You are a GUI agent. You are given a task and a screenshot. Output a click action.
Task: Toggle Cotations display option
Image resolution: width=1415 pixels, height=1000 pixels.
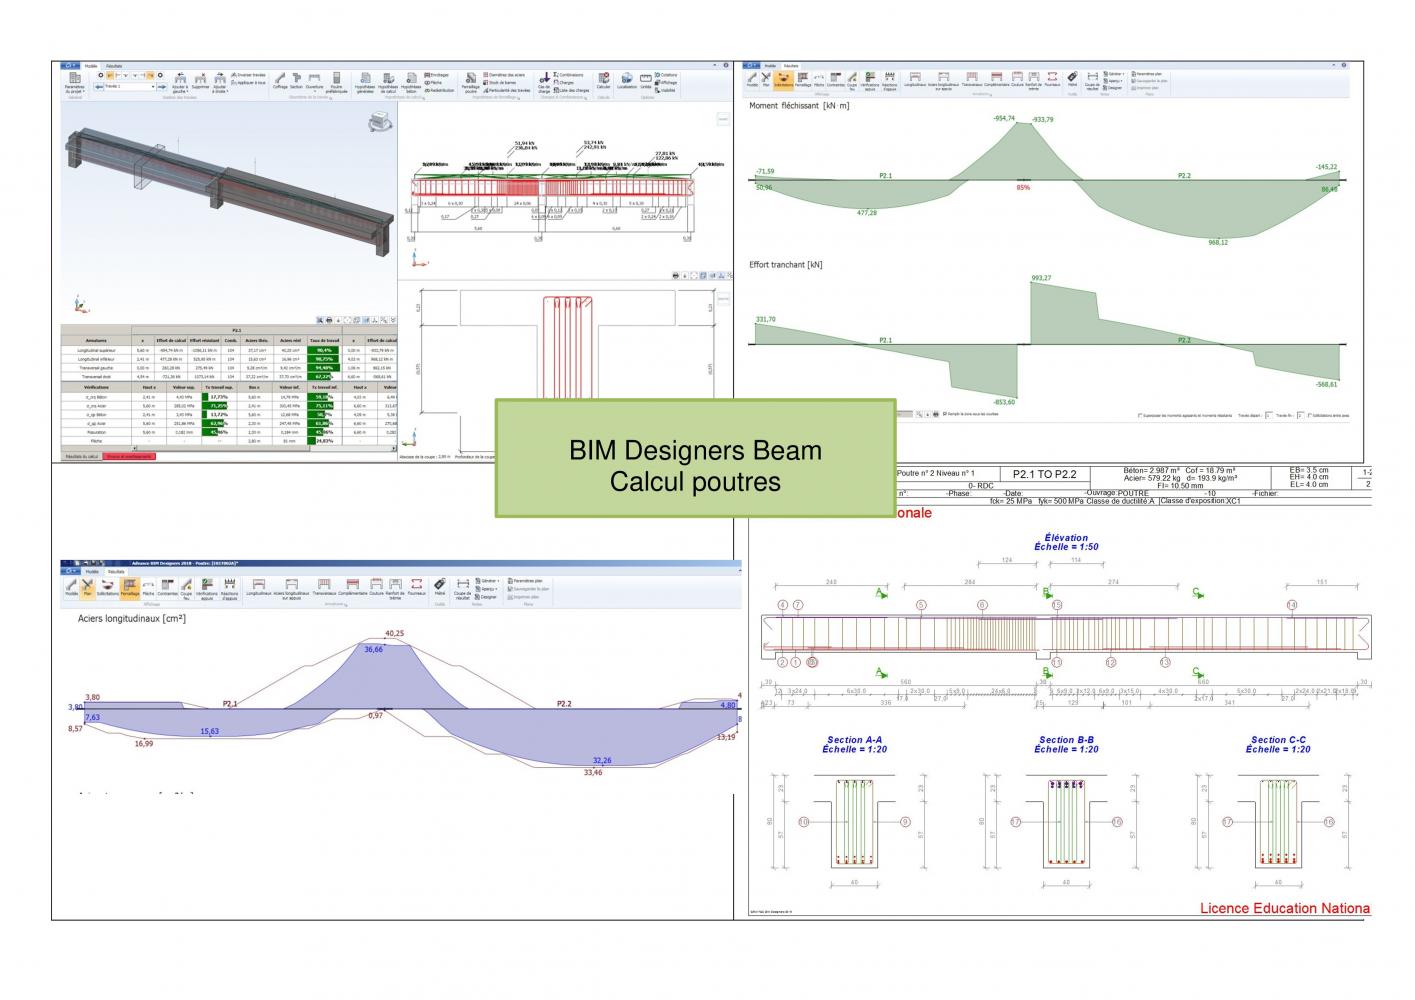pos(666,75)
